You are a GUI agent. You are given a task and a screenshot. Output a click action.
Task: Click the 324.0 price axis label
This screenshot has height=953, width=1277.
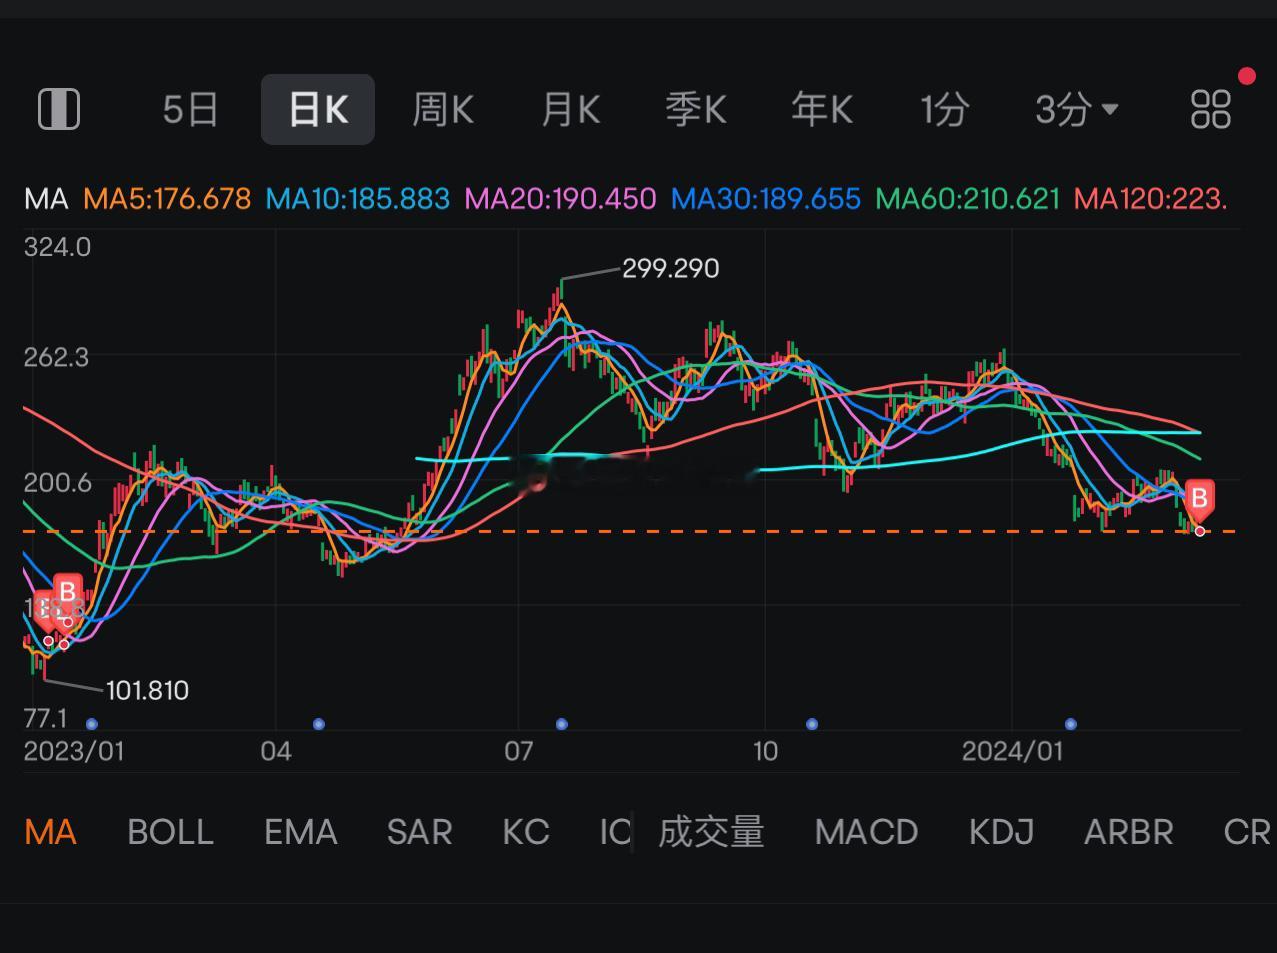tap(57, 247)
